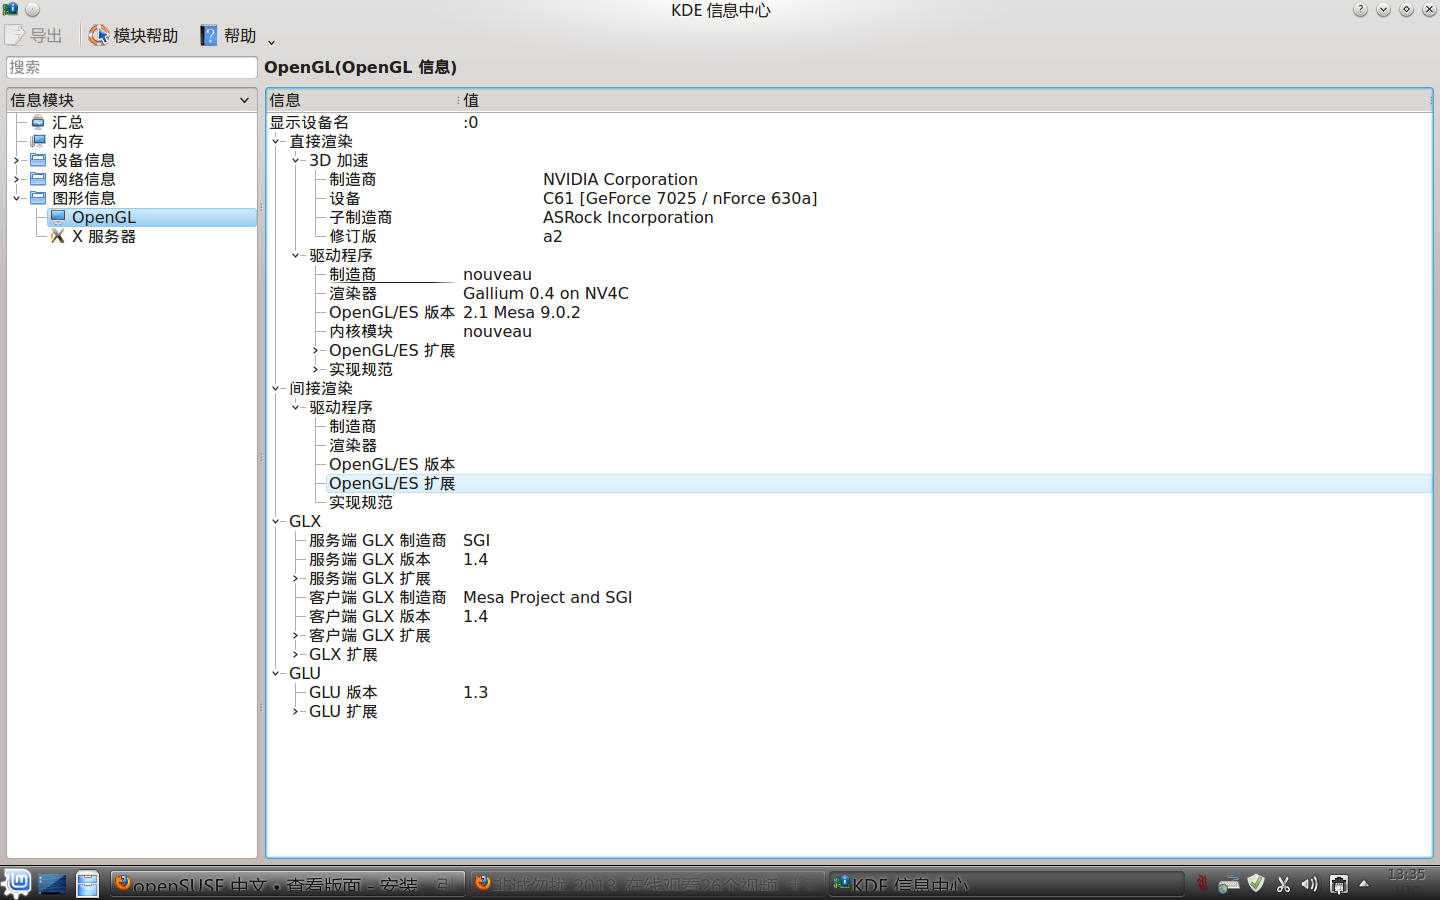Screen dimensions: 1440x900
Task: Expand 客户端 GLX 扩展
Action: point(296,635)
